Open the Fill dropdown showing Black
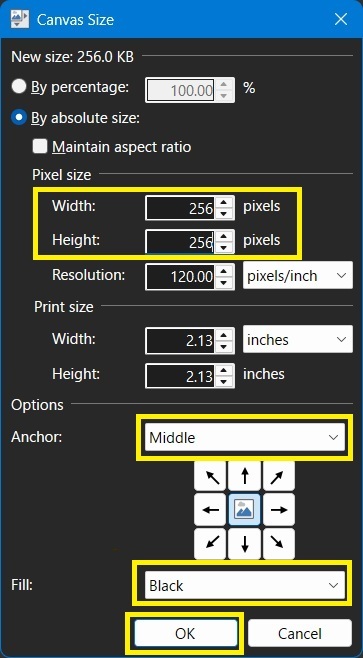 245,585
